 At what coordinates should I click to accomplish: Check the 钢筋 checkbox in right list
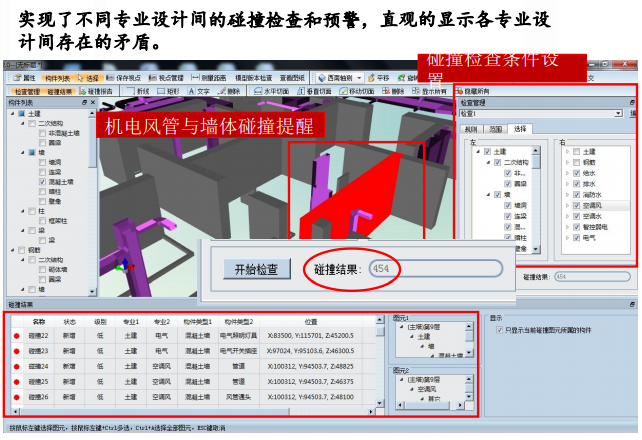[x=576, y=161]
